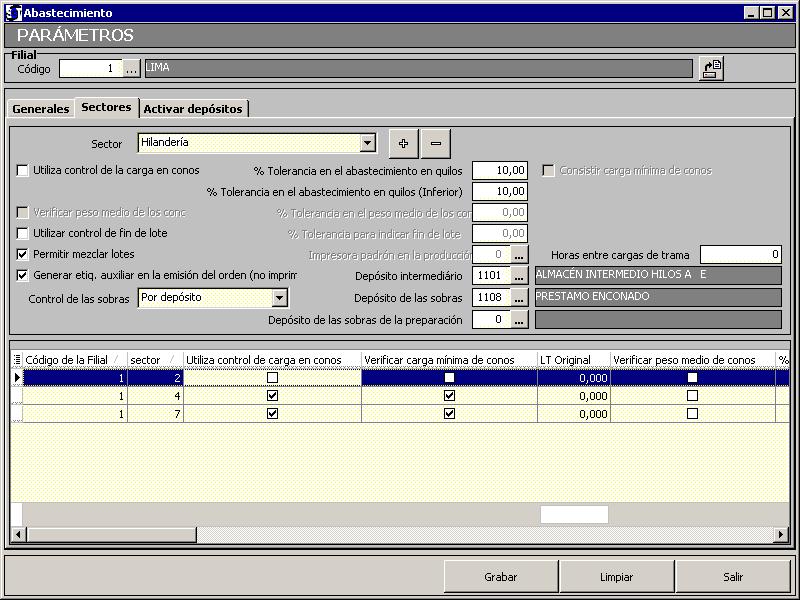Click the grid horizontal scrollbar right arrow
Image resolution: width=800 pixels, height=600 pixels.
781,535
